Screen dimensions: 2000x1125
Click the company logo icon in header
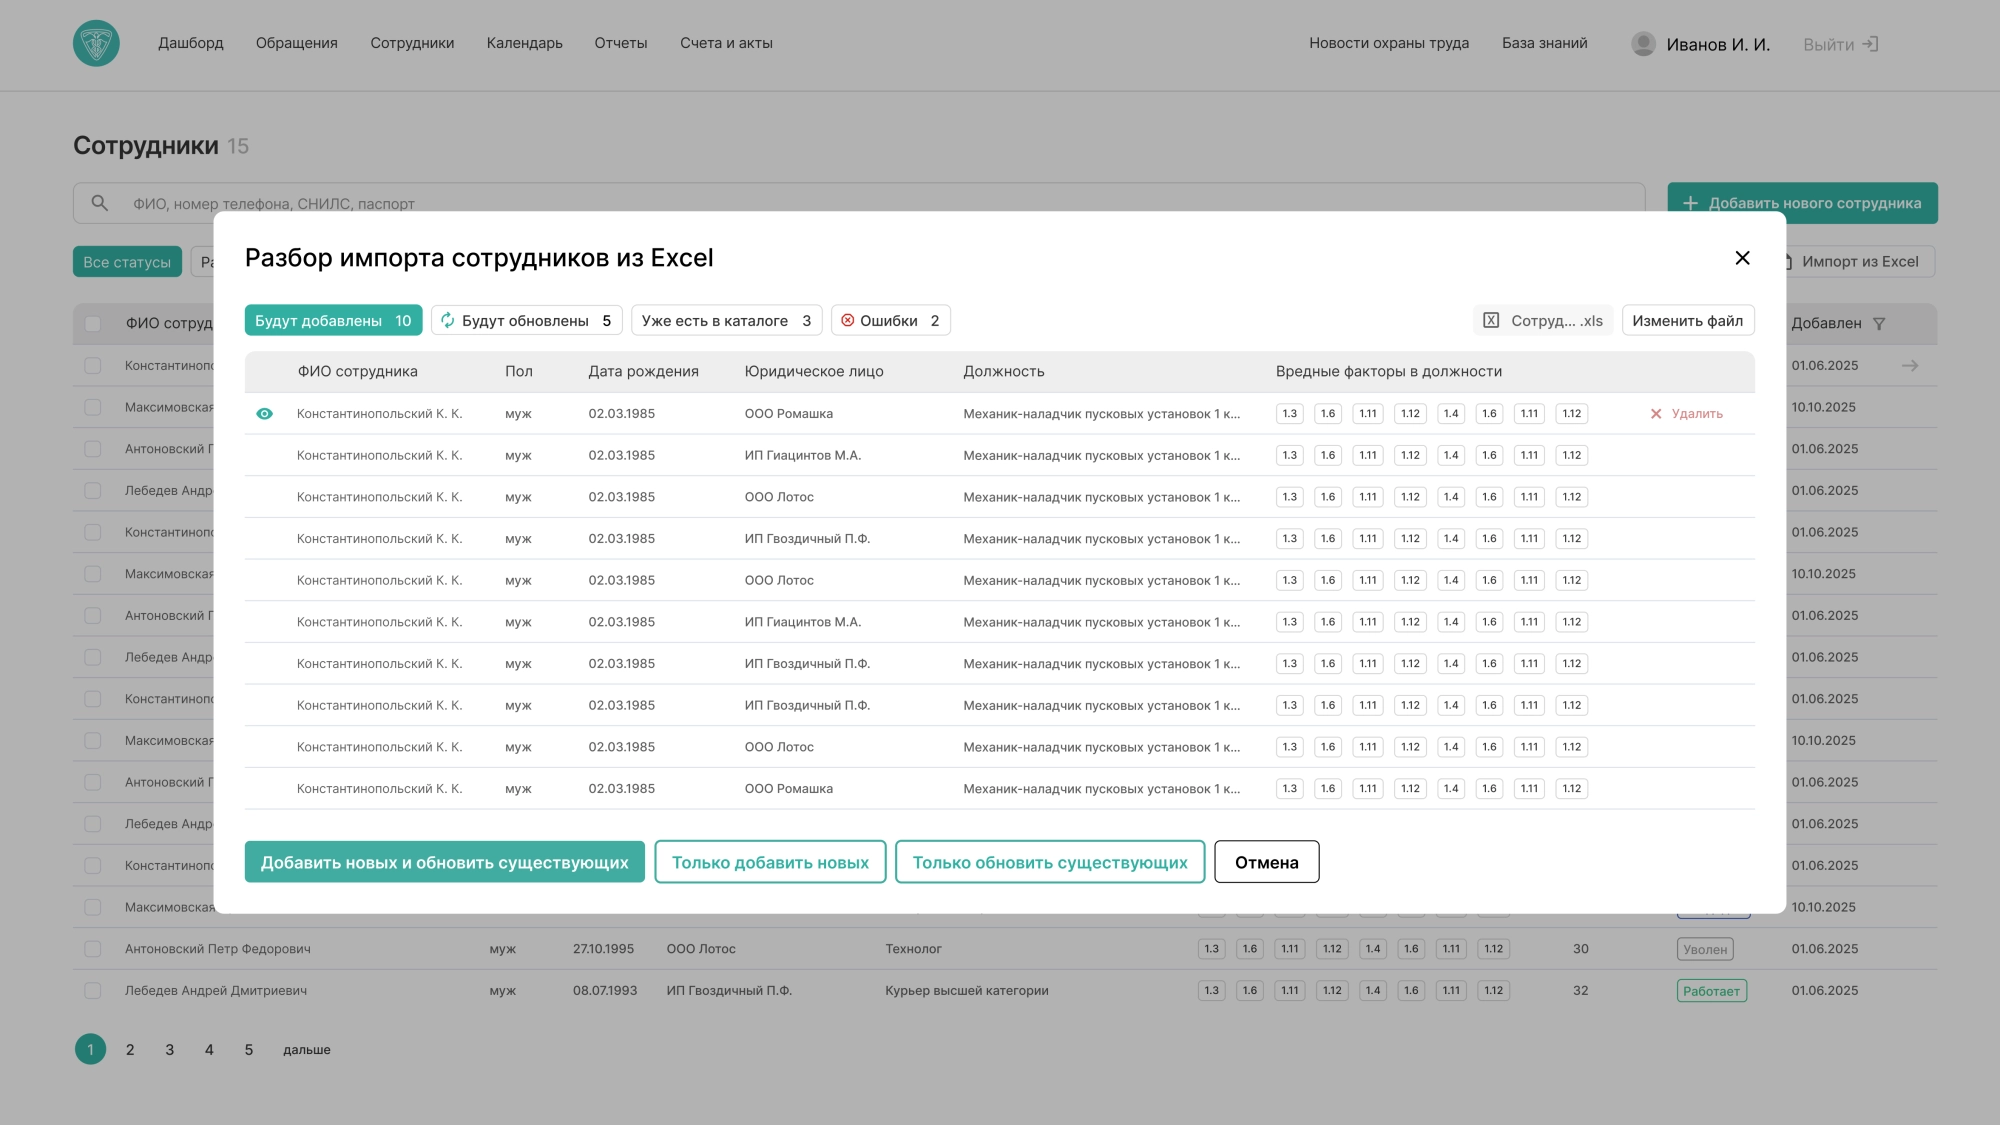pos(96,43)
